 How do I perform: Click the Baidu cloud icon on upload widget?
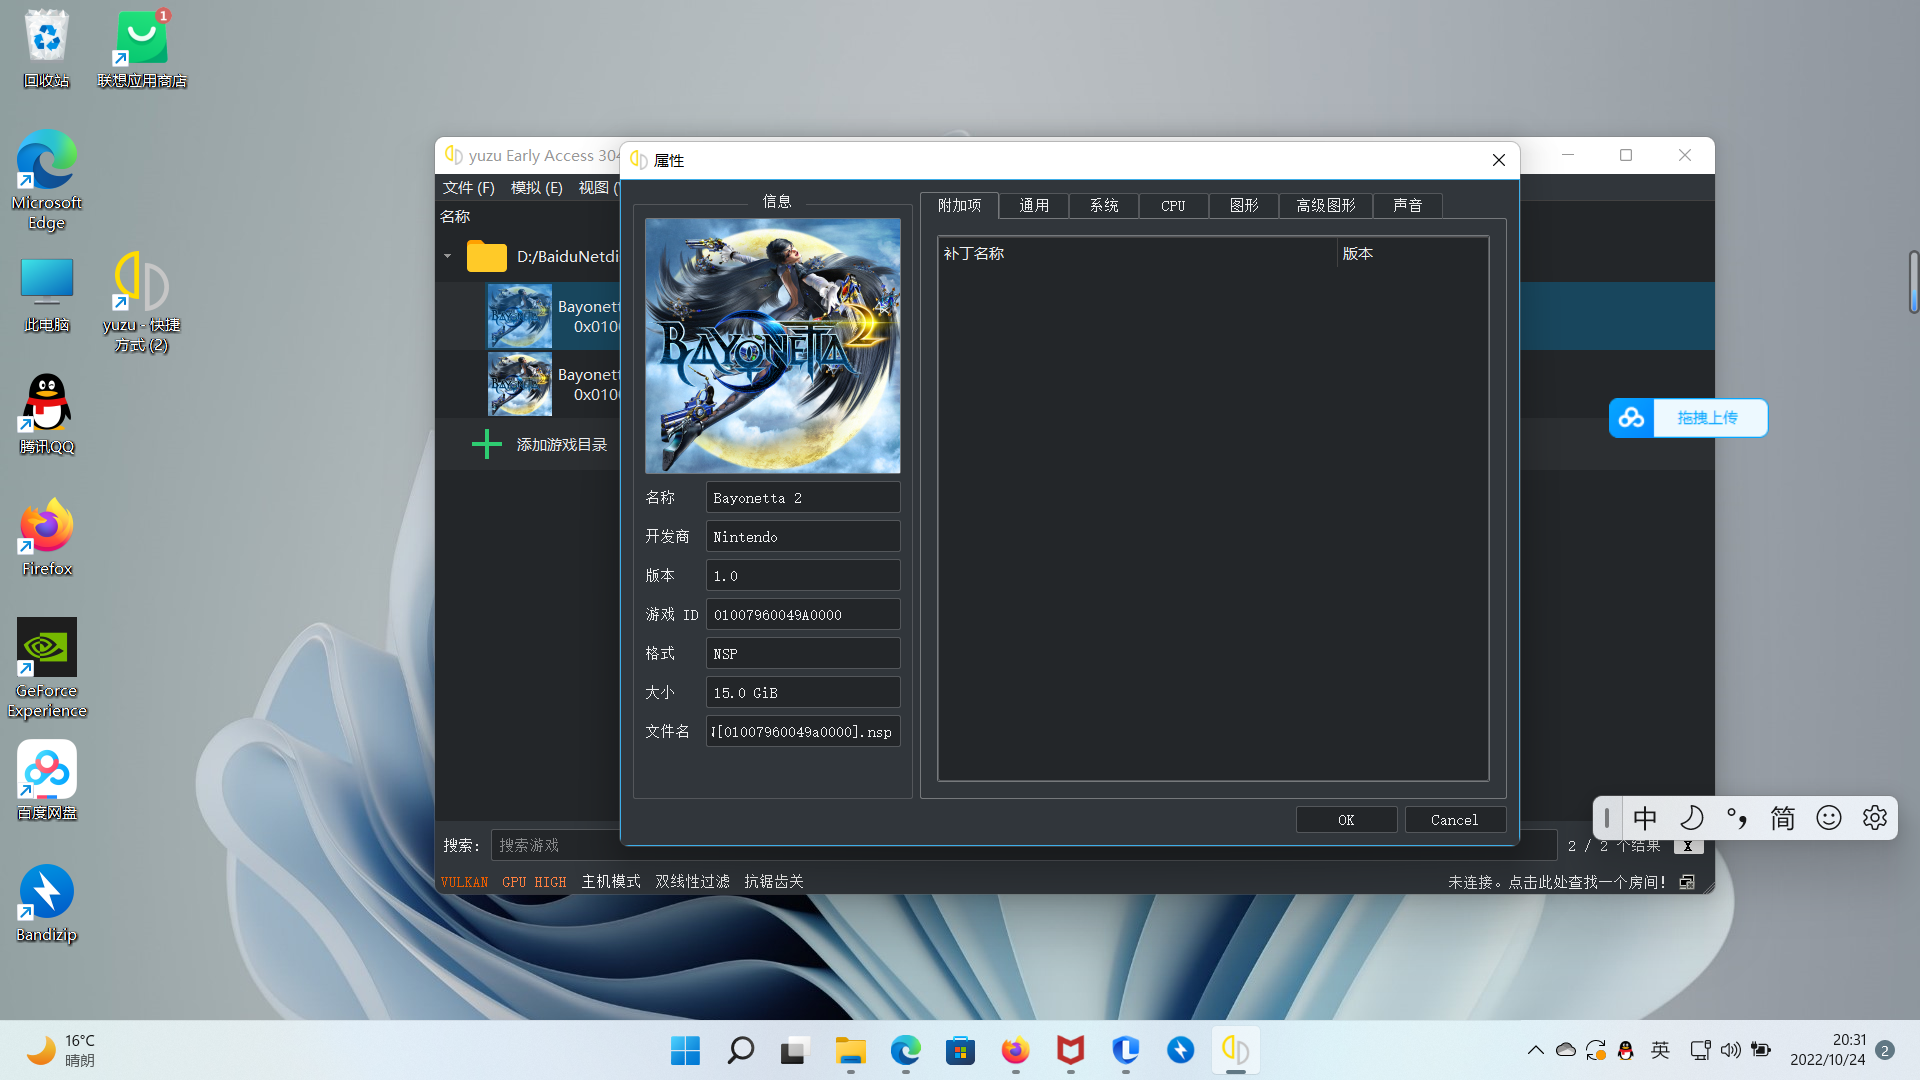[x=1631, y=418]
